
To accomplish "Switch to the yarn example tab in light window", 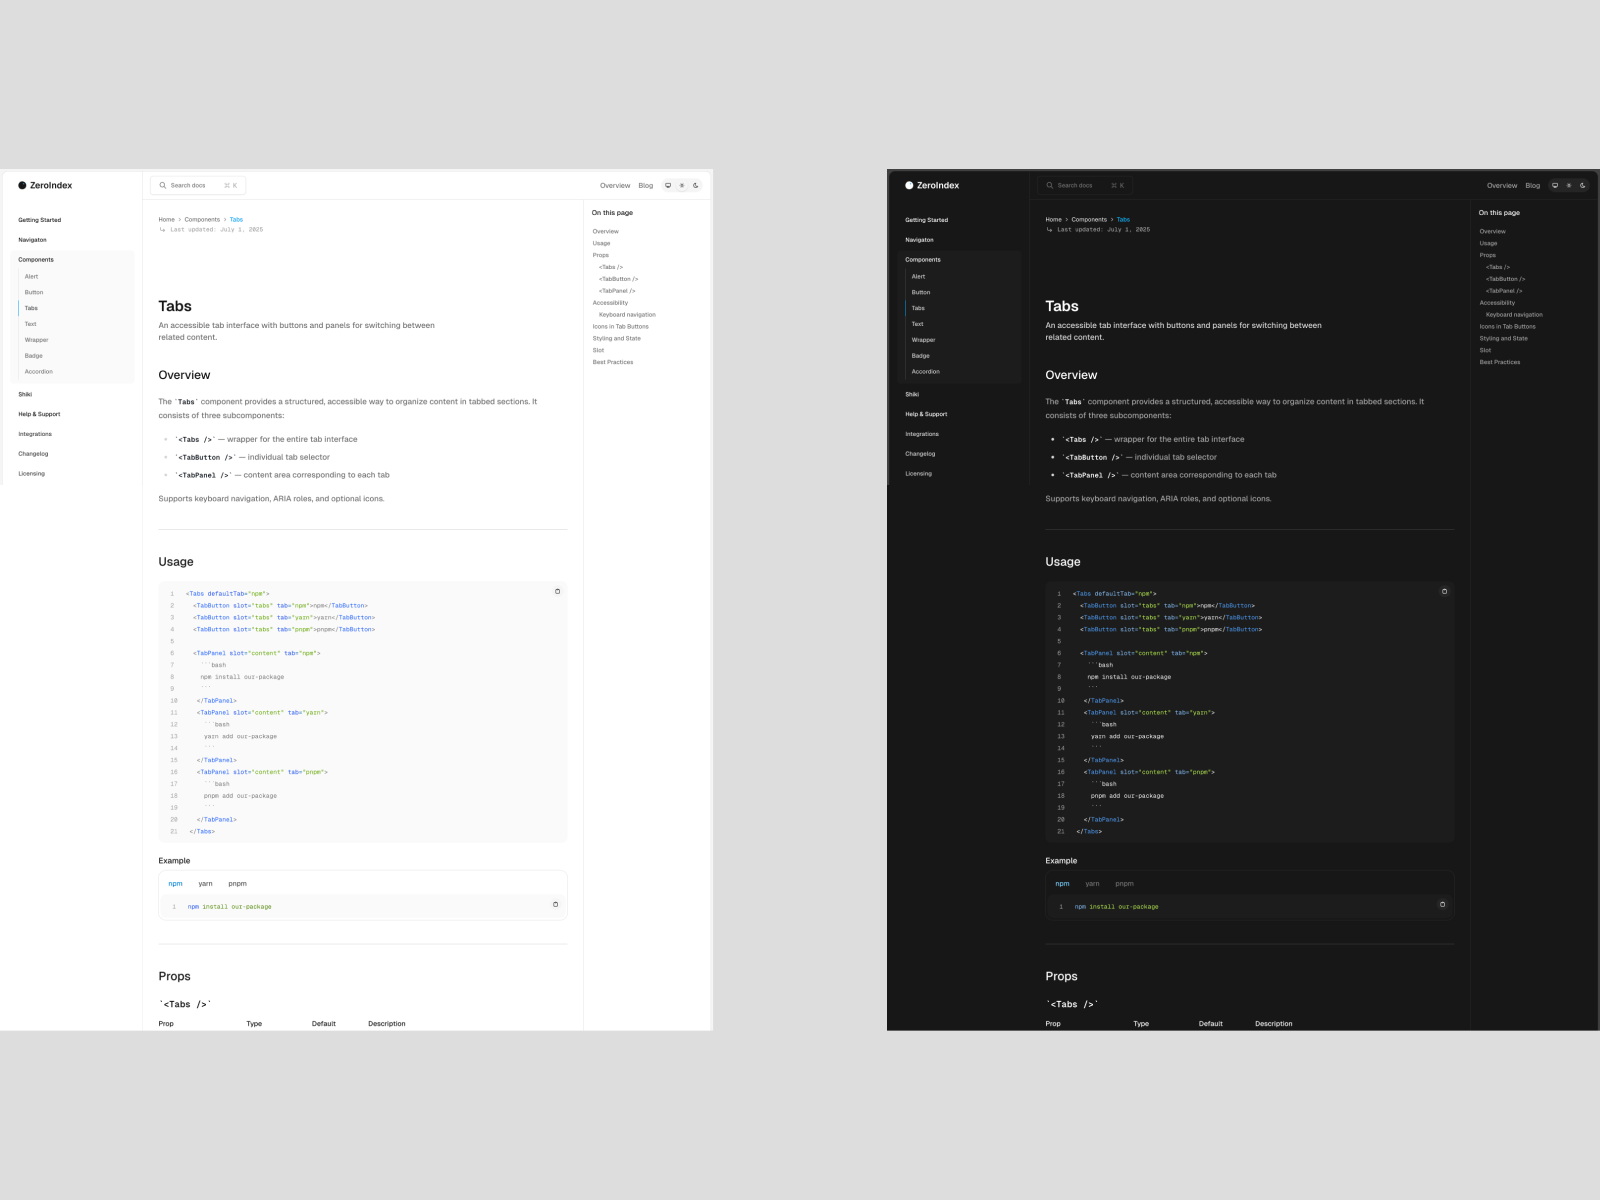I will (205, 883).
